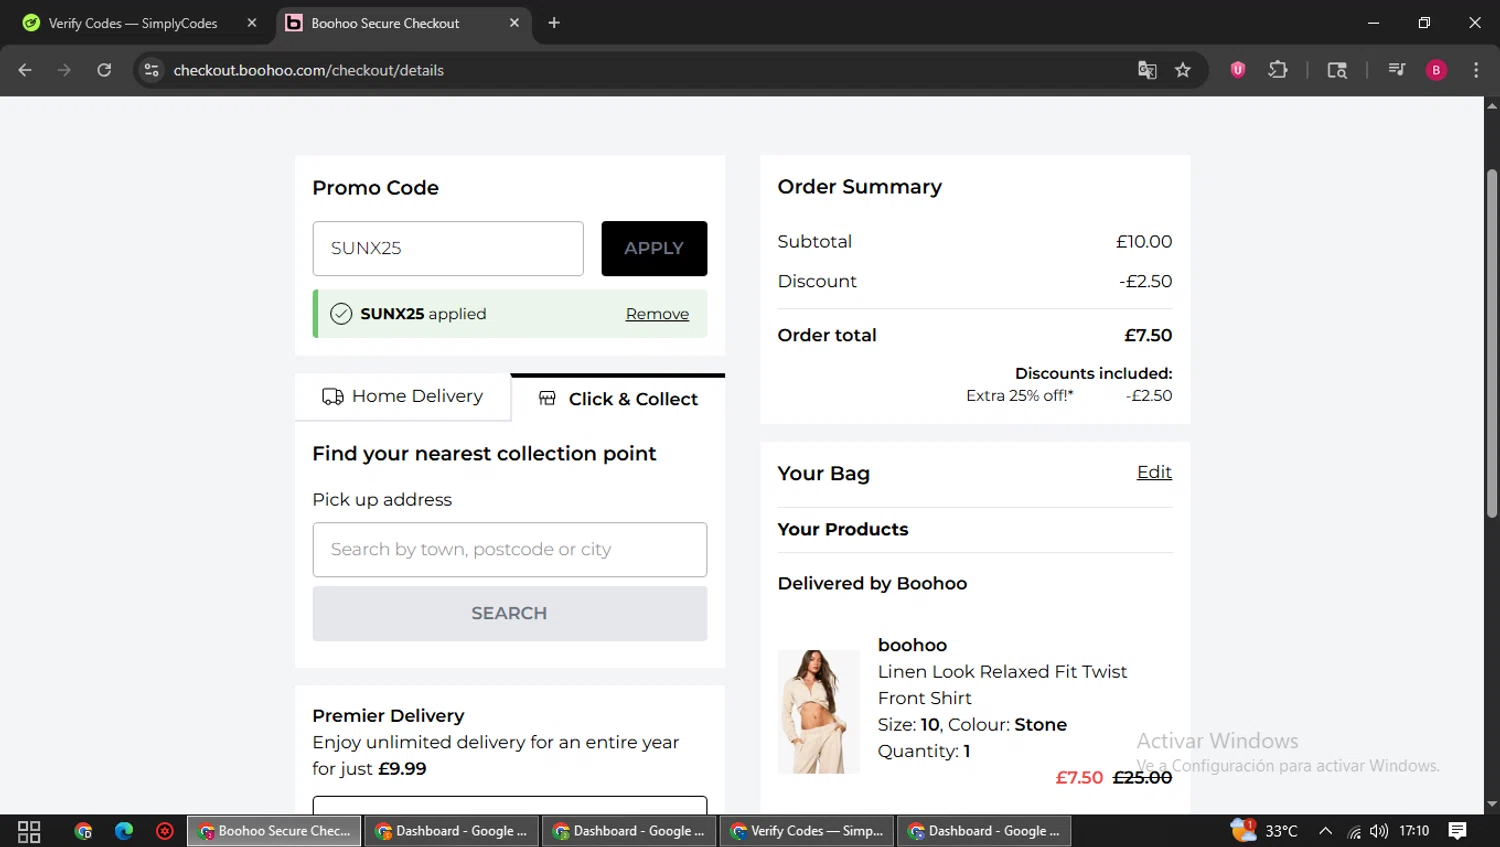The height and width of the screenshot is (847, 1500).
Task: Click the Extra 25% off!* discount text
Action: click(1020, 396)
